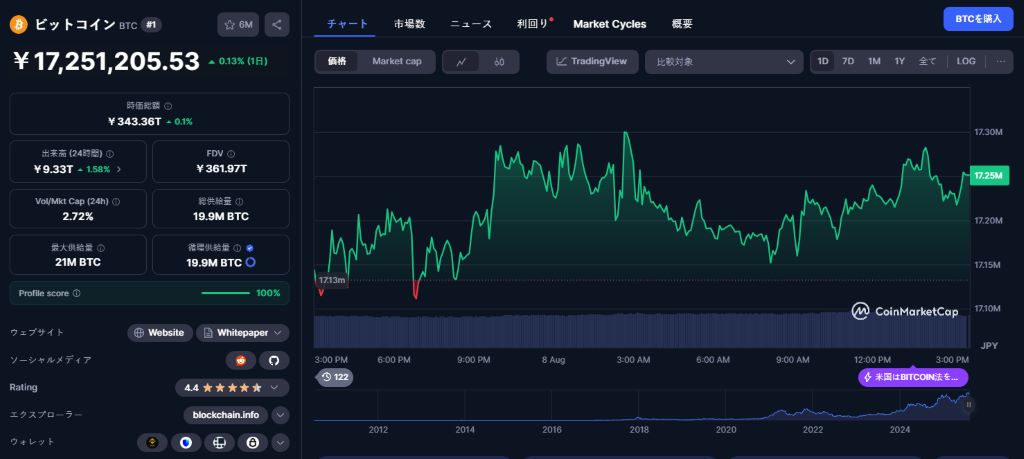
Task: Expand more wallets chevron
Action: (x=280, y=443)
